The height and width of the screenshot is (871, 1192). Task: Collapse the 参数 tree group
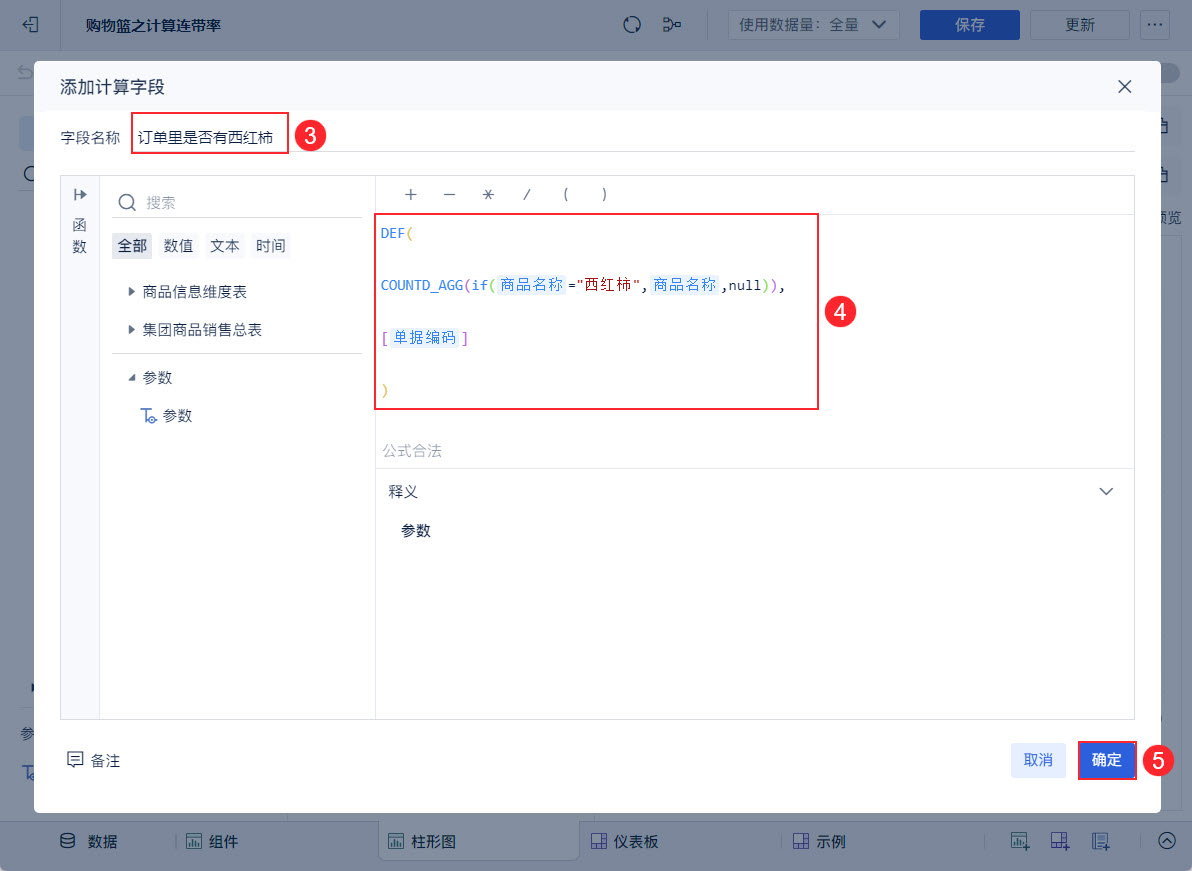(x=132, y=378)
